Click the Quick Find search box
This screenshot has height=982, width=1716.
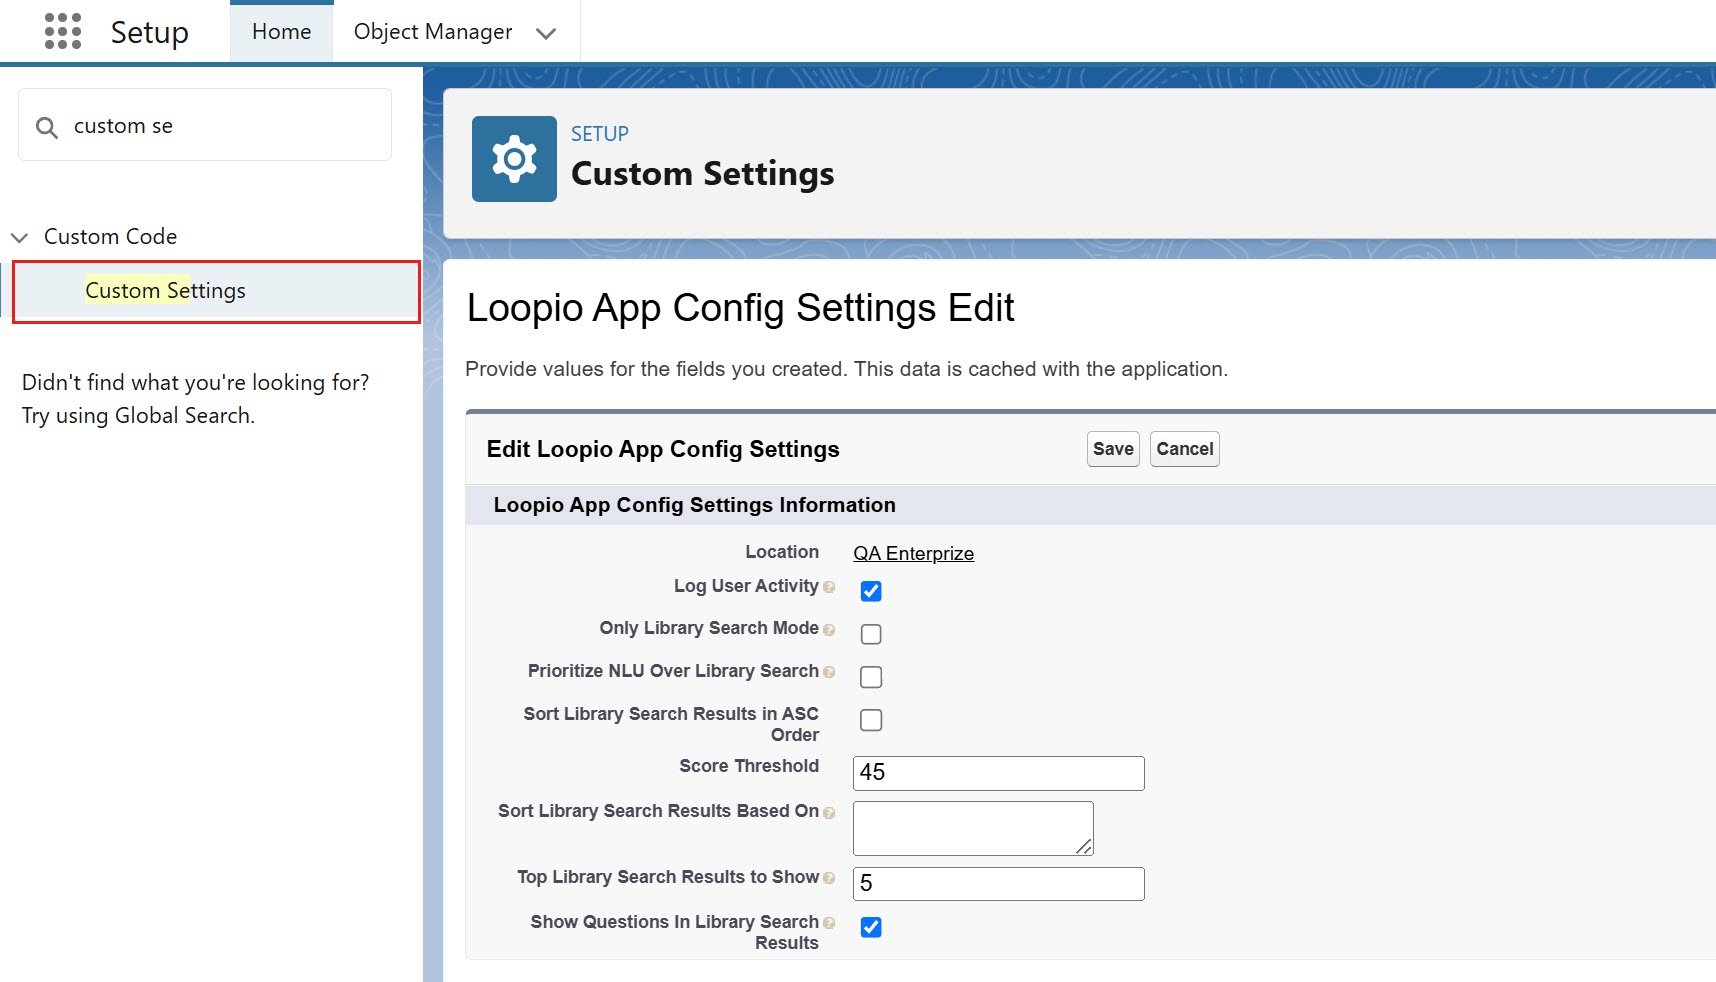click(x=205, y=125)
